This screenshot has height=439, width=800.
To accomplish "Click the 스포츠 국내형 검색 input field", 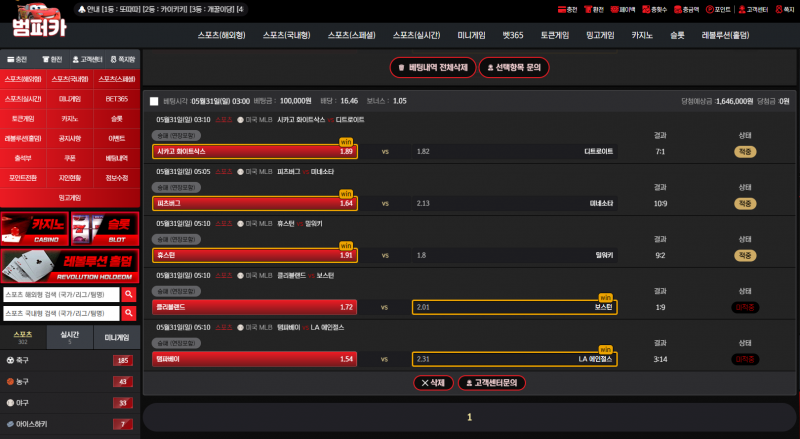I will tap(61, 313).
